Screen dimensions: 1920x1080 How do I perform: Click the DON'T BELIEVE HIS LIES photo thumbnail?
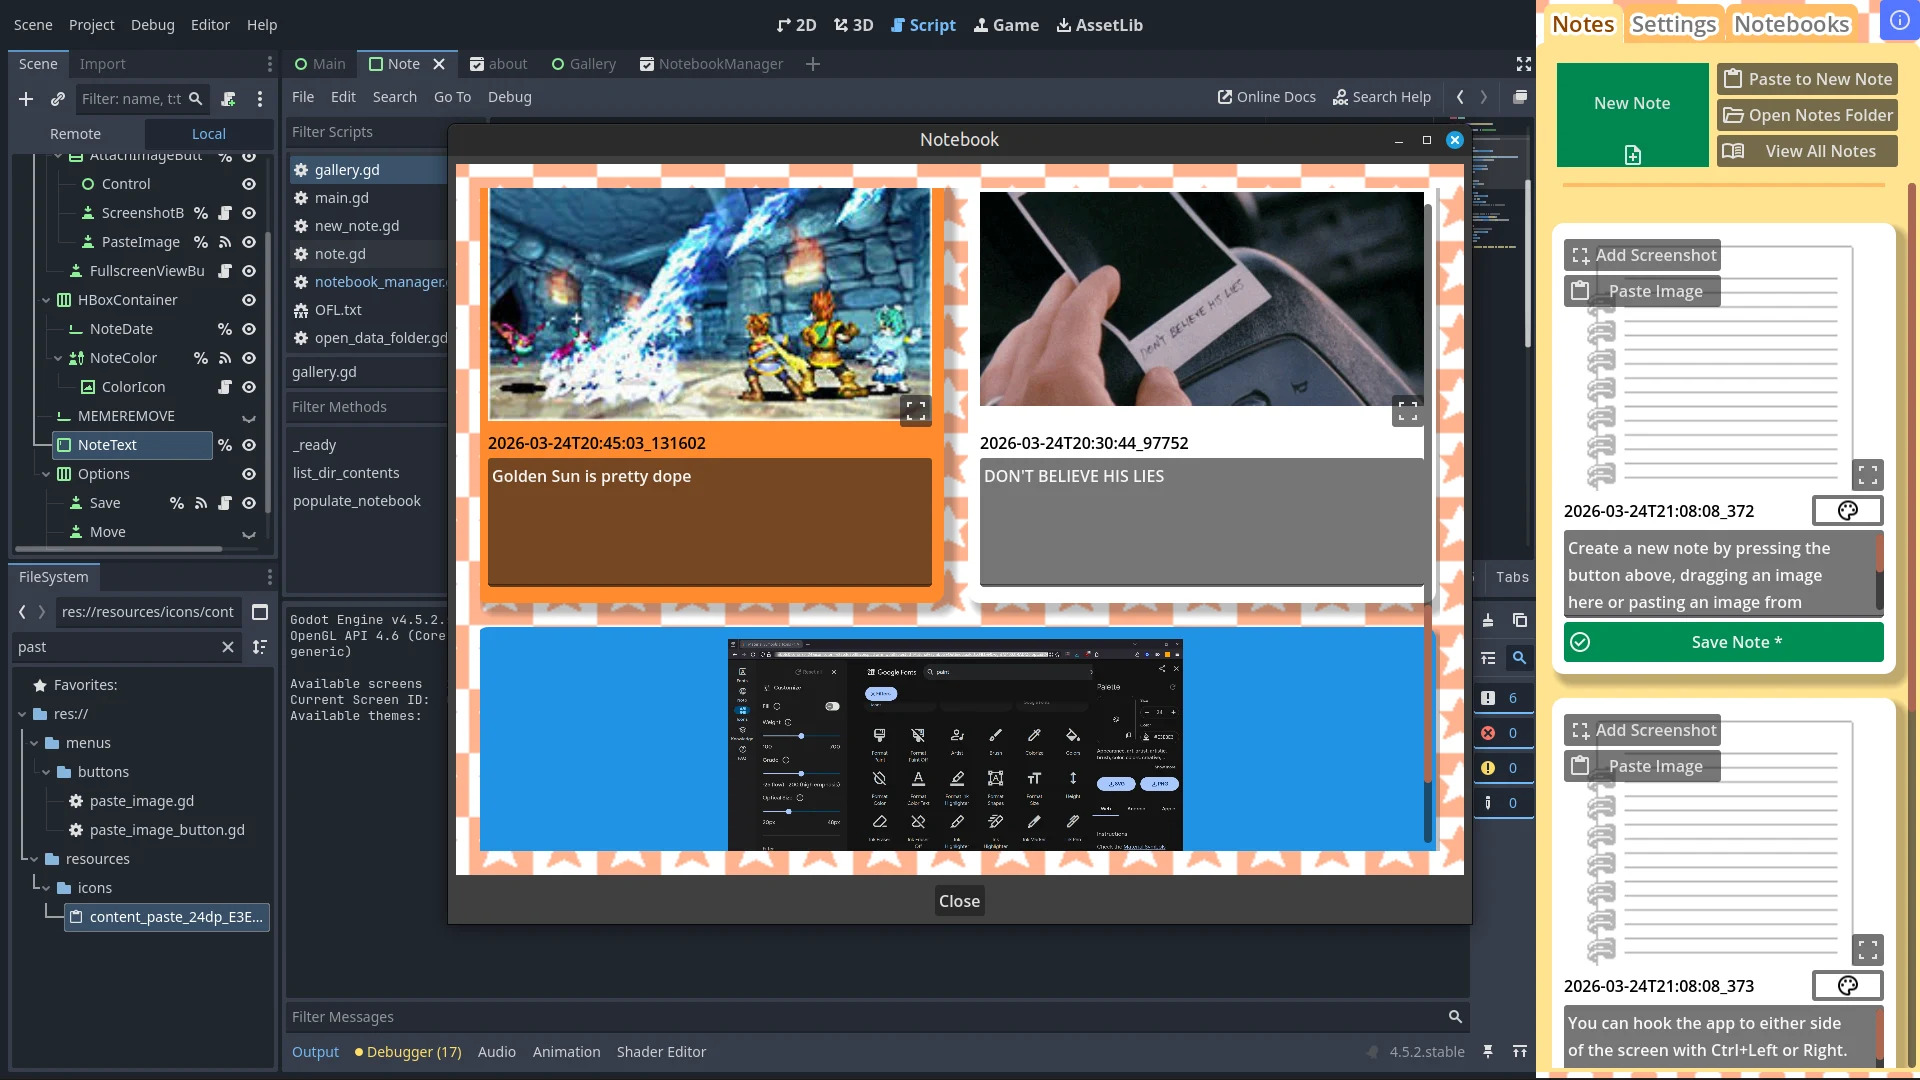1201,298
